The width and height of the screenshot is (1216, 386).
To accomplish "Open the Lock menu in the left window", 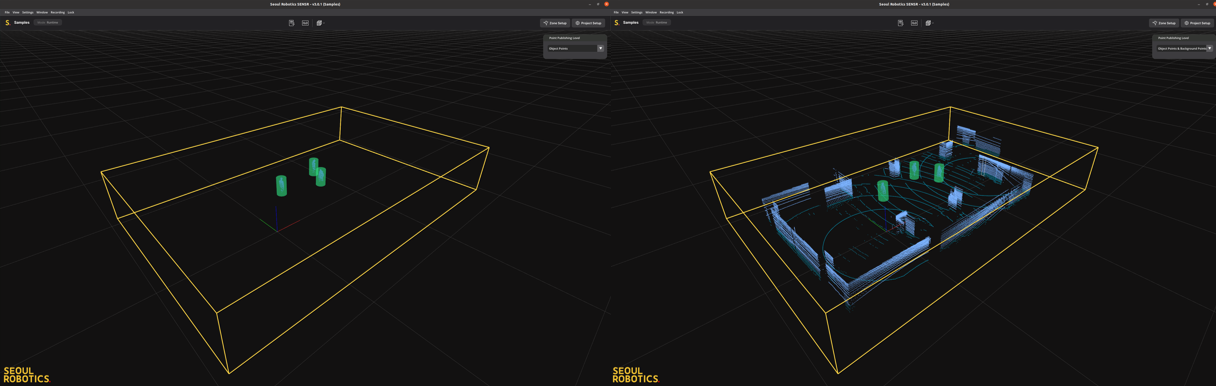I will point(71,12).
